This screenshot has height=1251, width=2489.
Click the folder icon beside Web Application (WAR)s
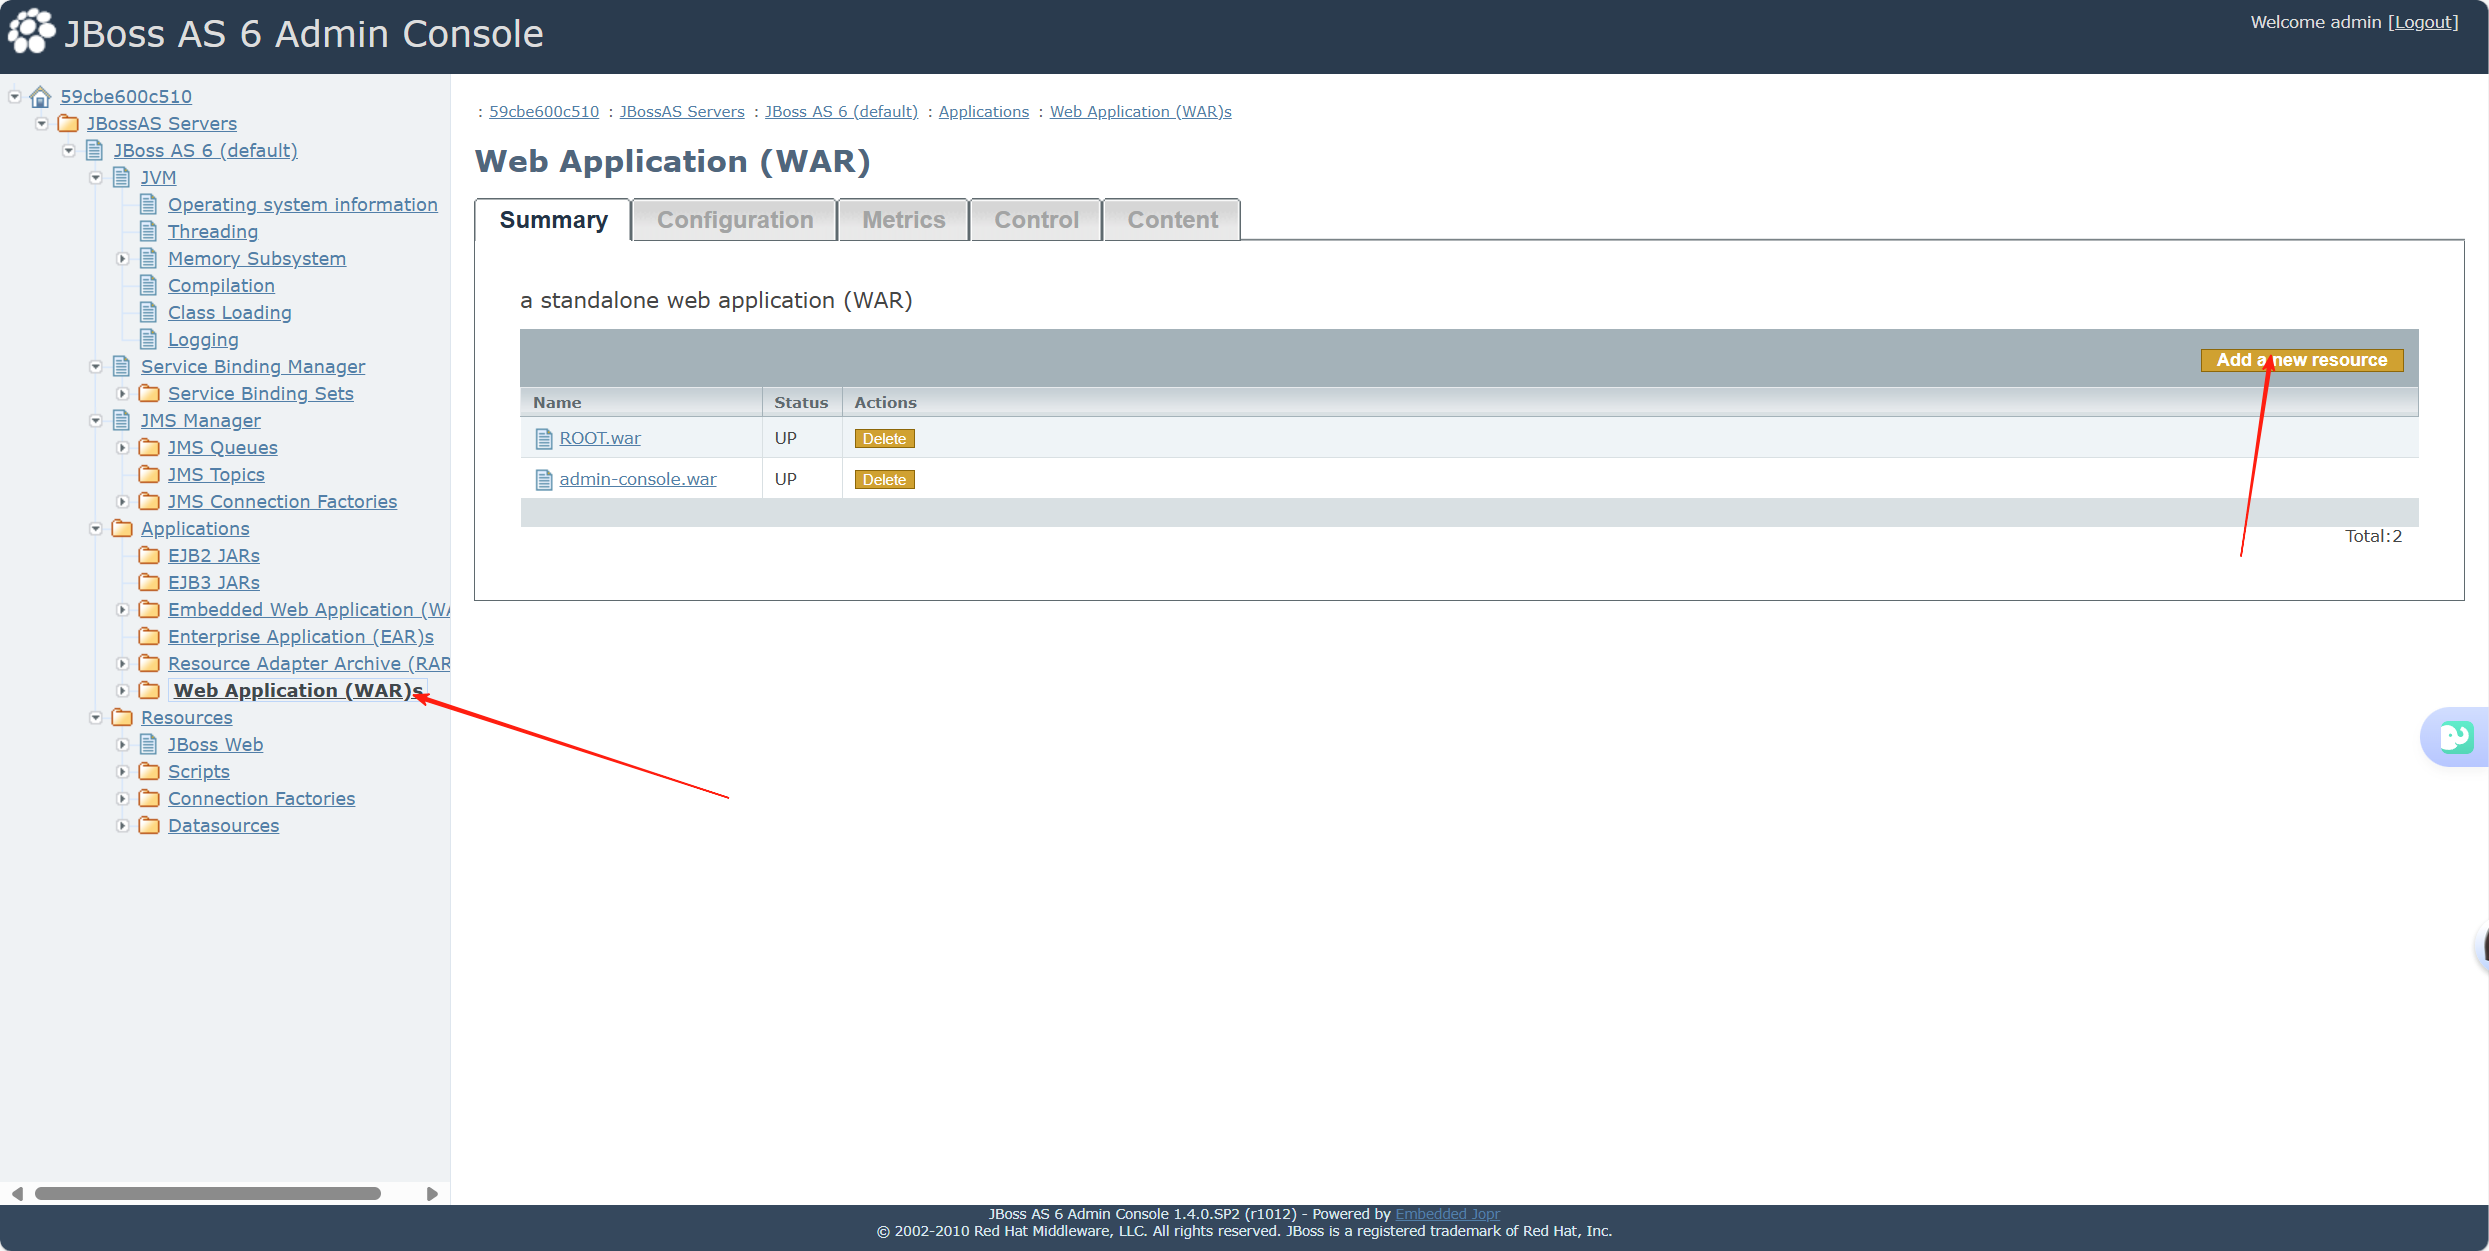[149, 690]
